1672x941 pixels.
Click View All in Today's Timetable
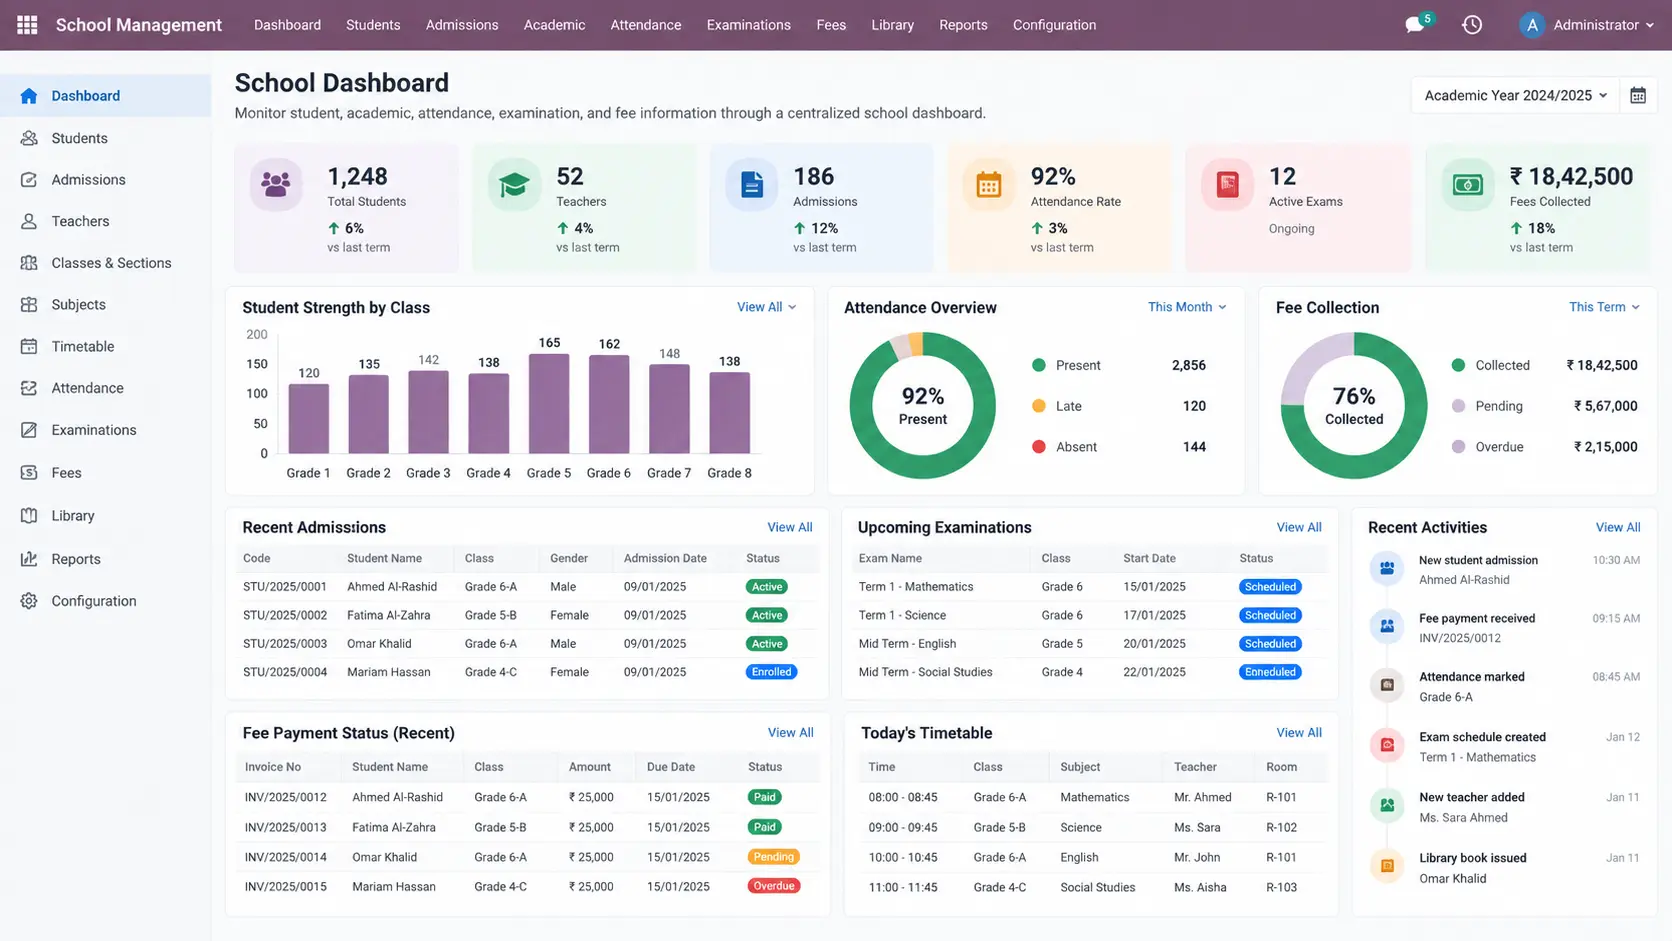coord(1298,733)
